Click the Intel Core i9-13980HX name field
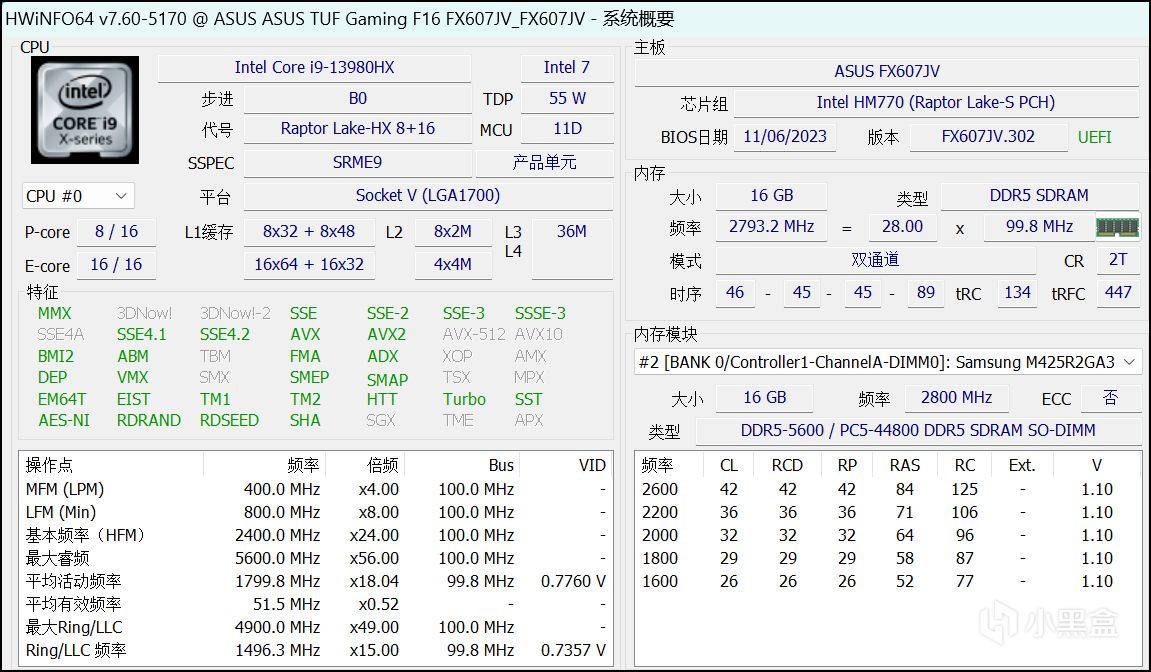Image resolution: width=1151 pixels, height=672 pixels. [314, 68]
